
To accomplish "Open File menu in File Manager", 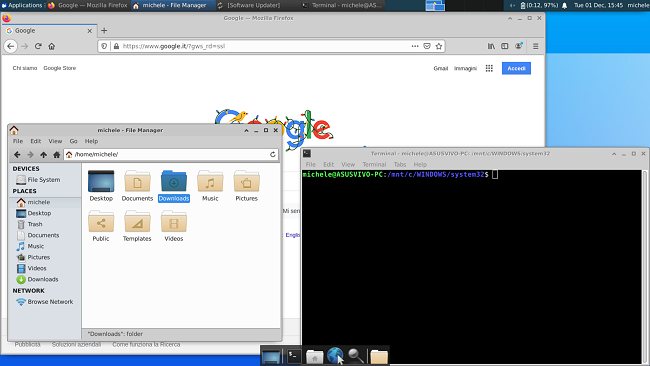I will (18, 141).
